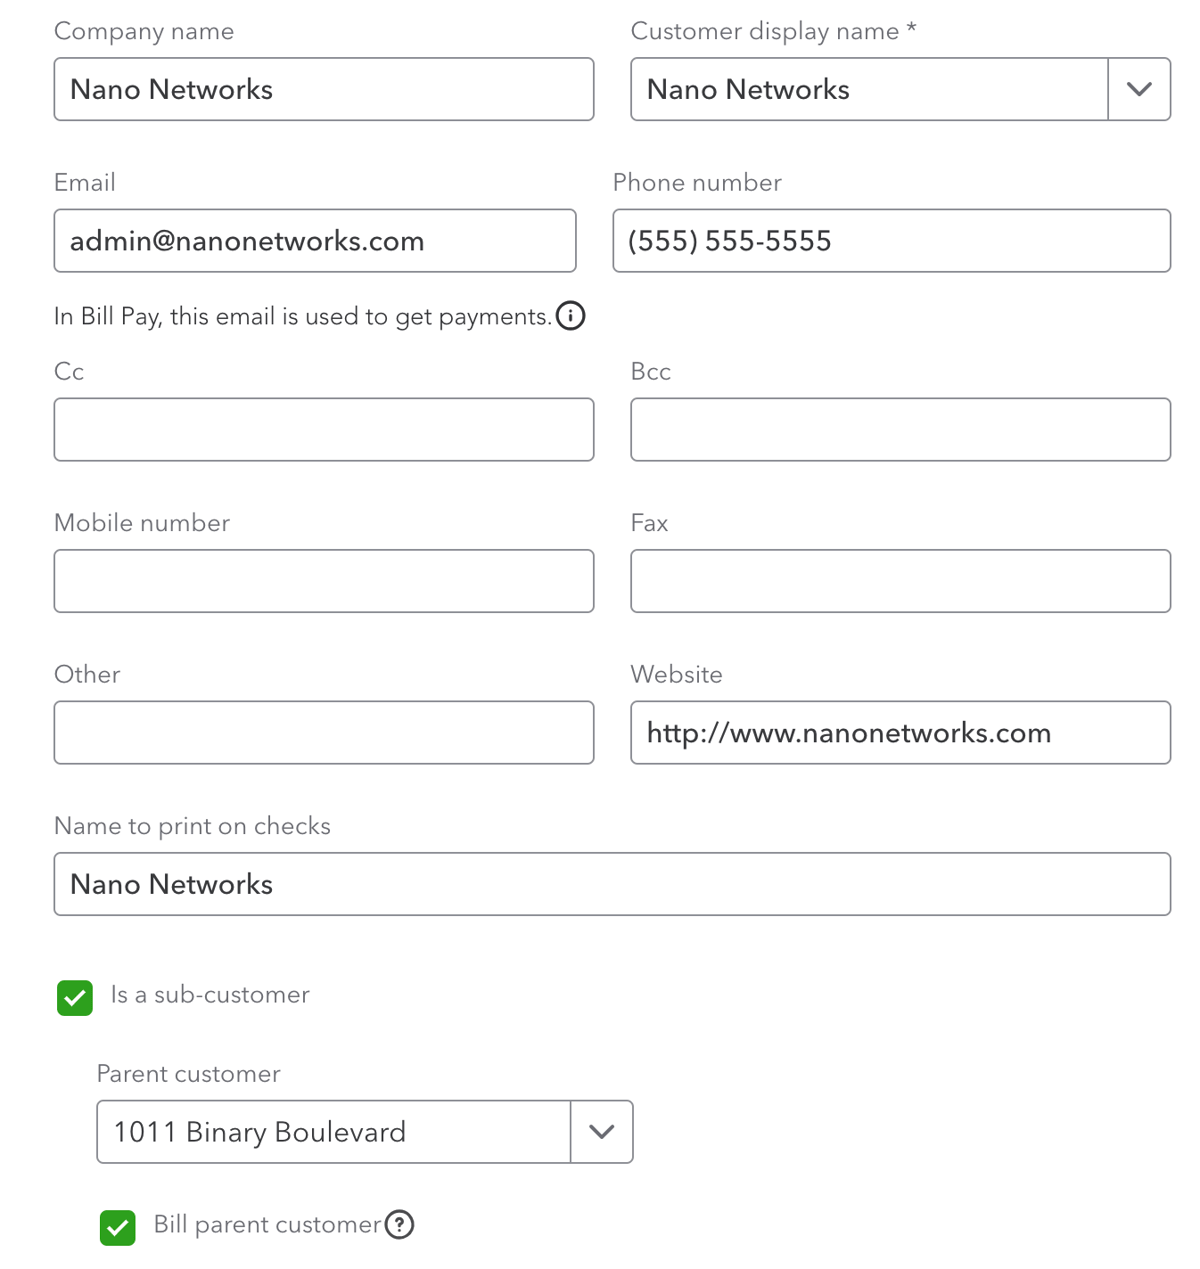Focus the Mobile number input box
This screenshot has width=1200, height=1269.
(323, 581)
